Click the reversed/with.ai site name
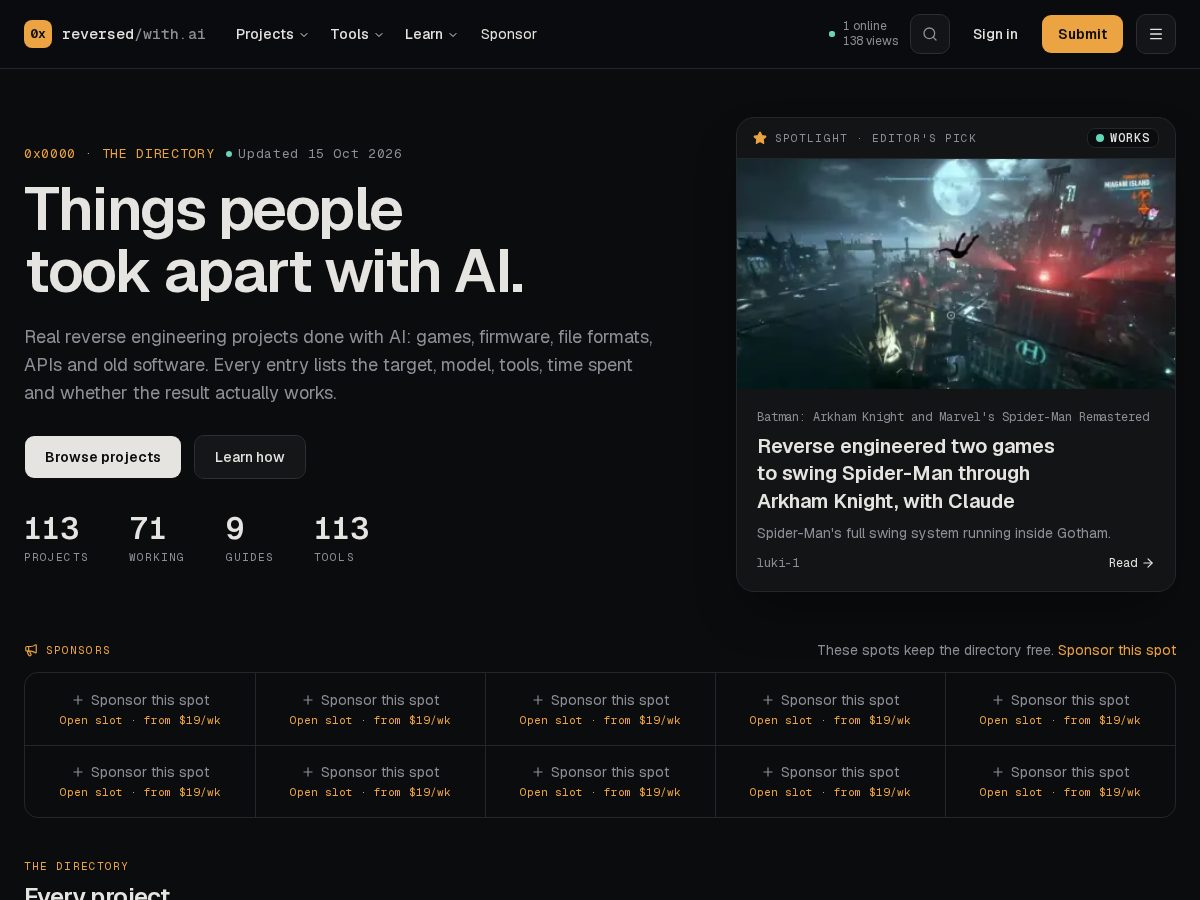The height and width of the screenshot is (900, 1200). (x=134, y=34)
